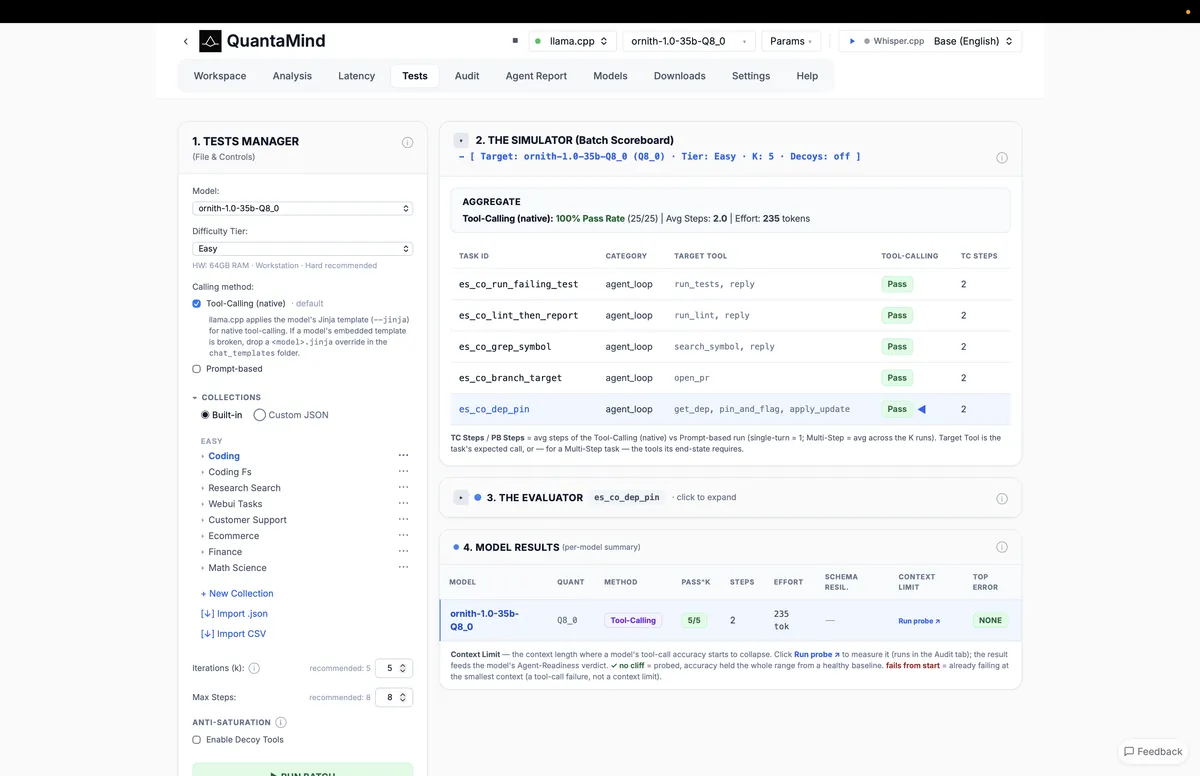
Task: Click the Model Results info icon
Action: coord(1002,547)
